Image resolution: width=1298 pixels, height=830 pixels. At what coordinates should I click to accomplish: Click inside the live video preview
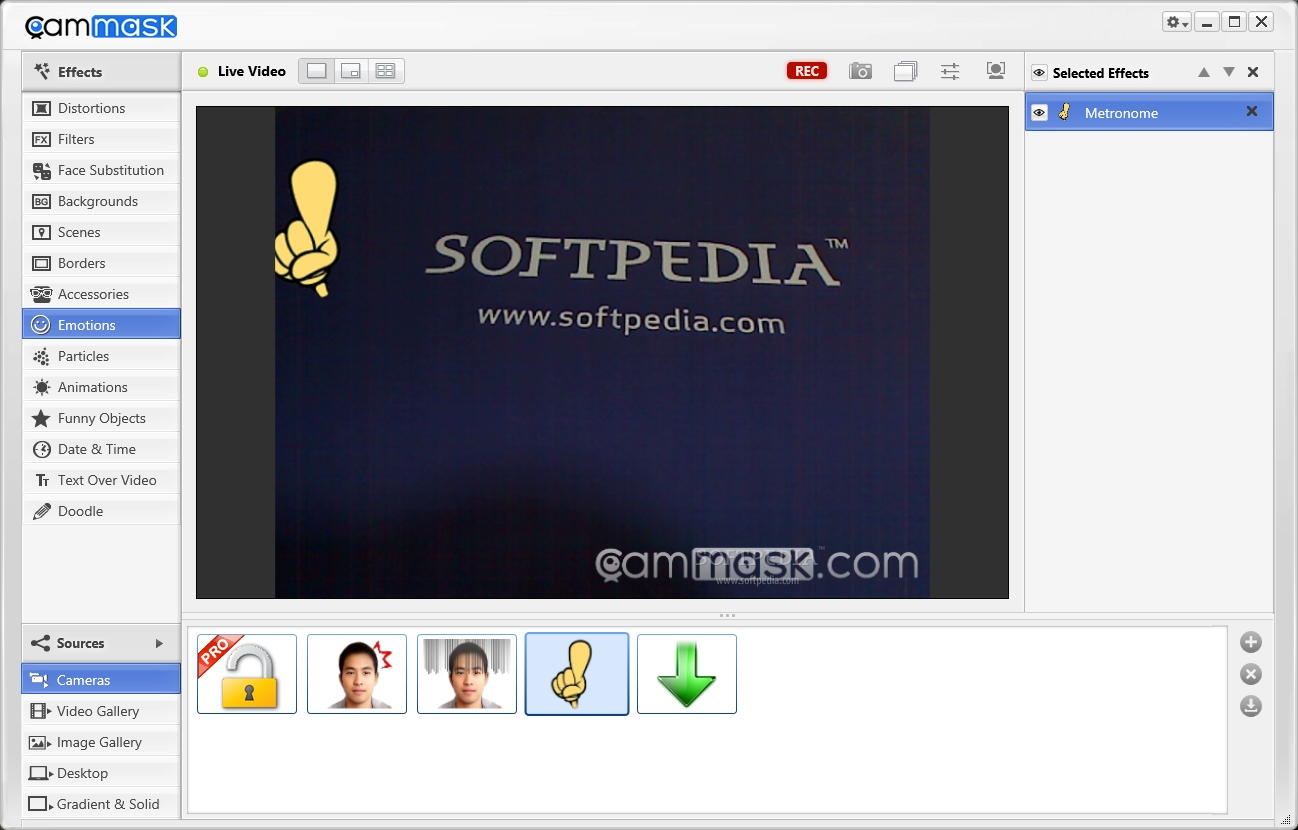pyautogui.click(x=602, y=352)
